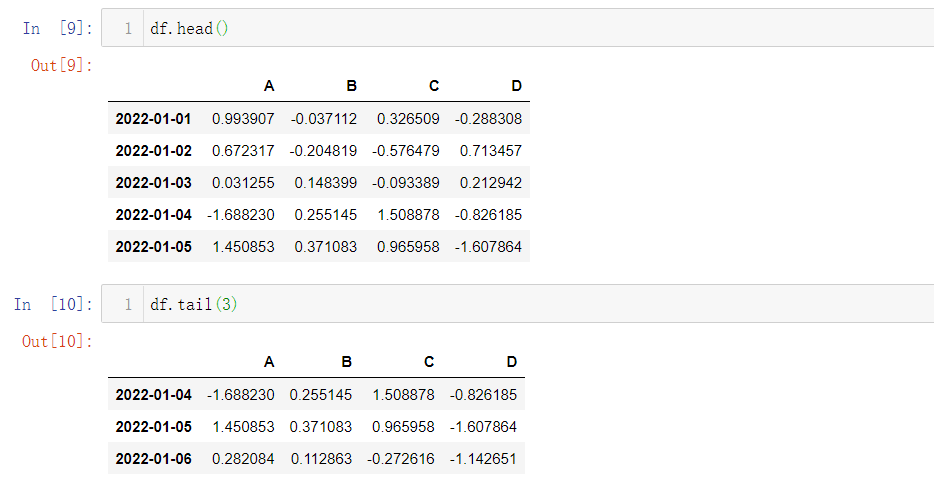Viewport: 934px width, 486px height.
Task: Click column header C in Out[10] table
Action: click(x=429, y=362)
